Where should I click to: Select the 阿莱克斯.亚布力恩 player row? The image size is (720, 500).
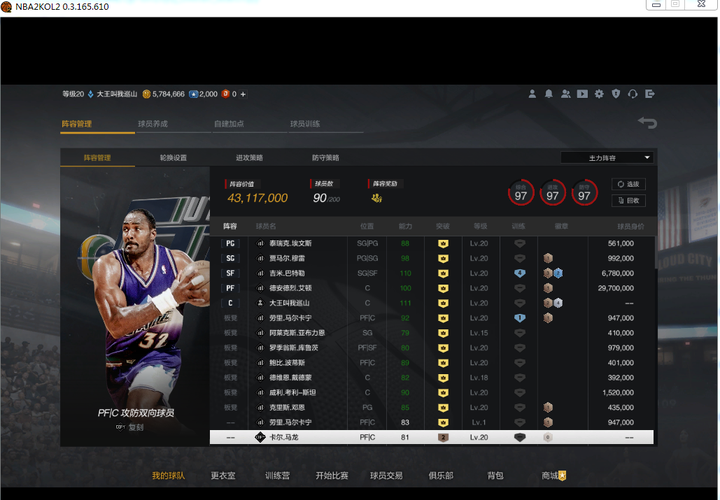(x=432, y=333)
